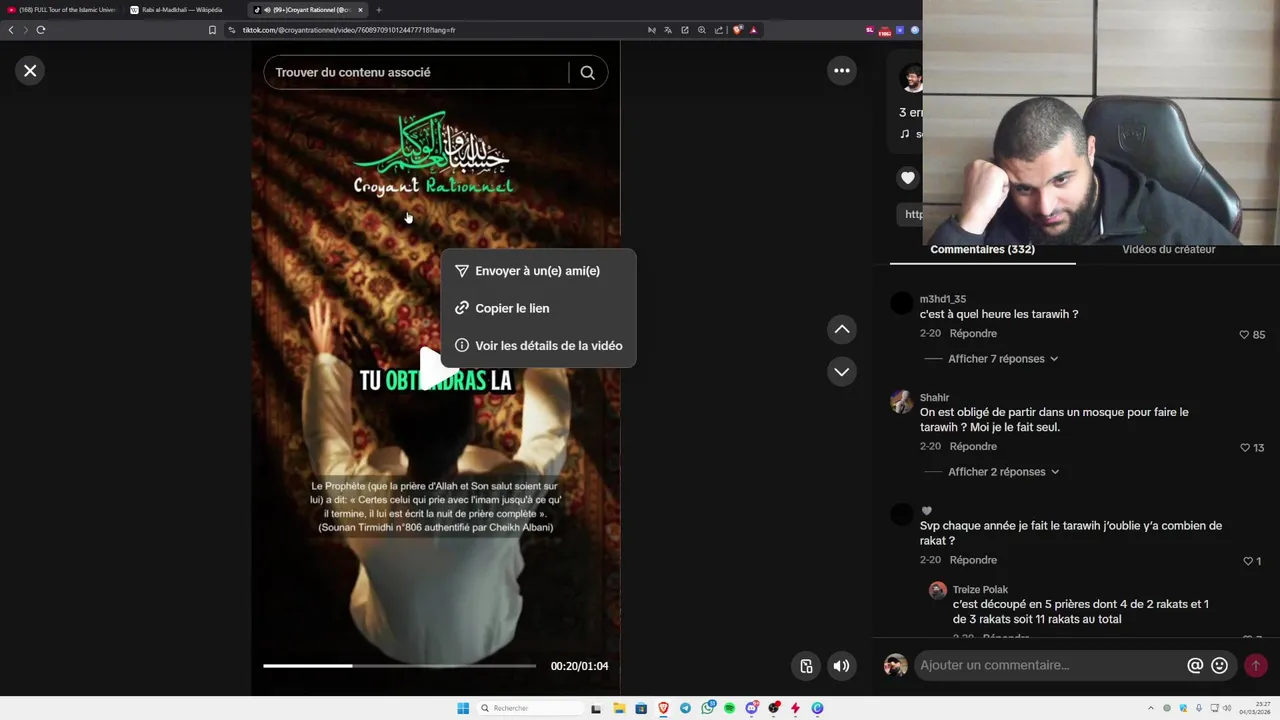Open Brave Shields lion icon
Image resolution: width=1280 pixels, height=720 pixels.
738,30
